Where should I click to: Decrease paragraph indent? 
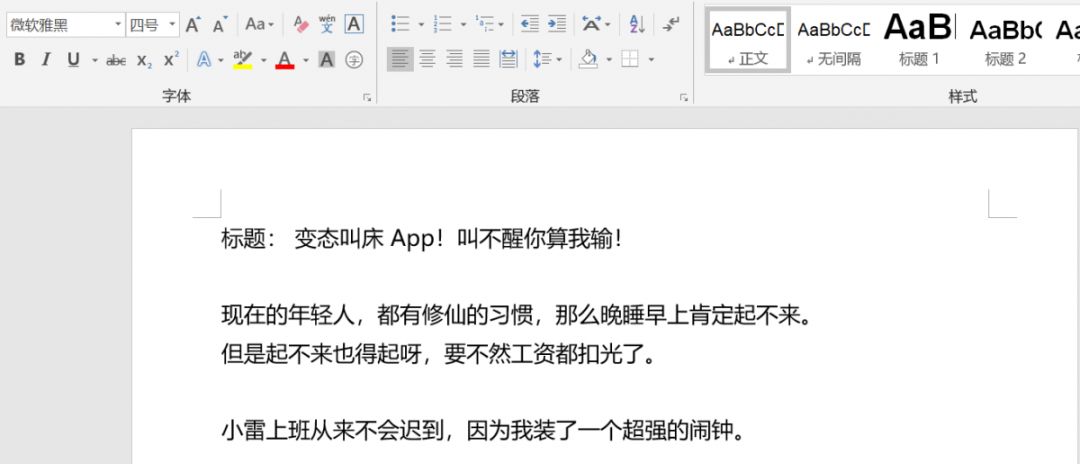point(529,24)
